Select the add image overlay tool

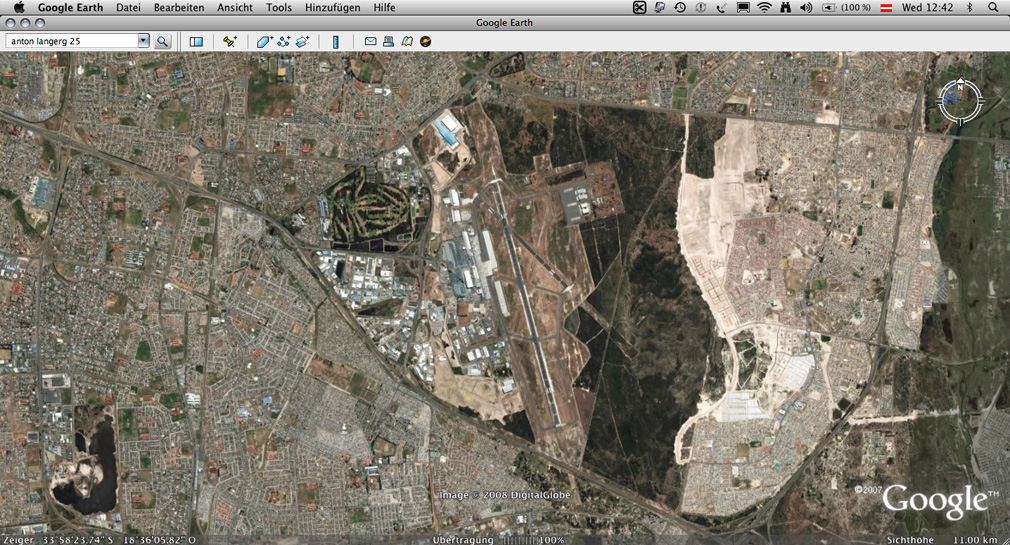(302, 42)
